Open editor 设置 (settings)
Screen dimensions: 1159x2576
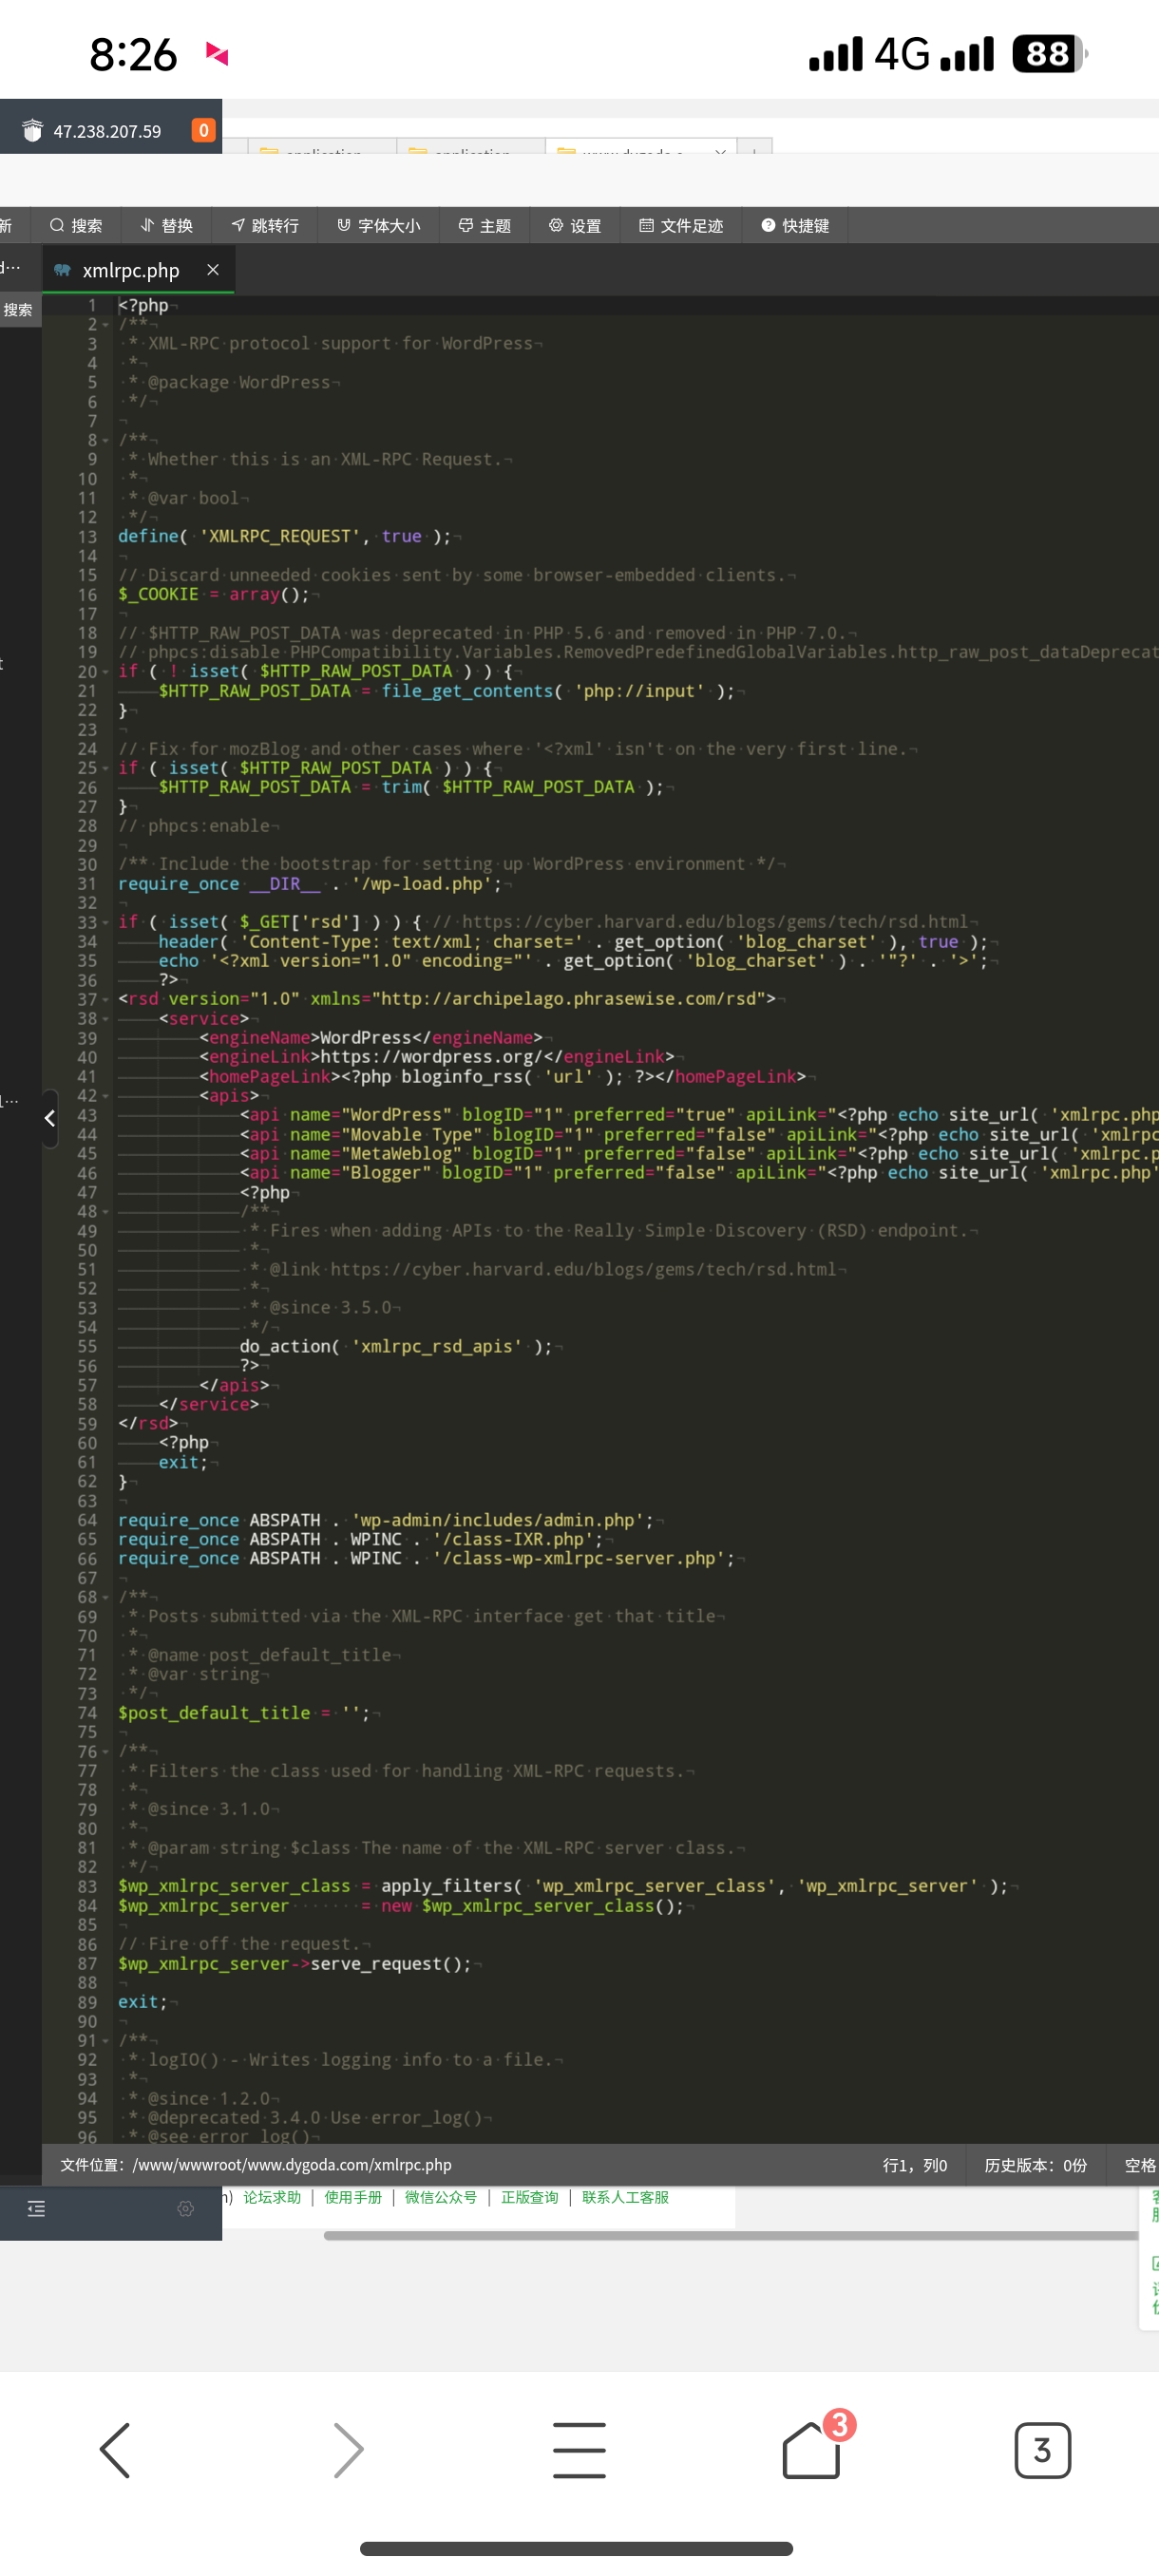575,226
